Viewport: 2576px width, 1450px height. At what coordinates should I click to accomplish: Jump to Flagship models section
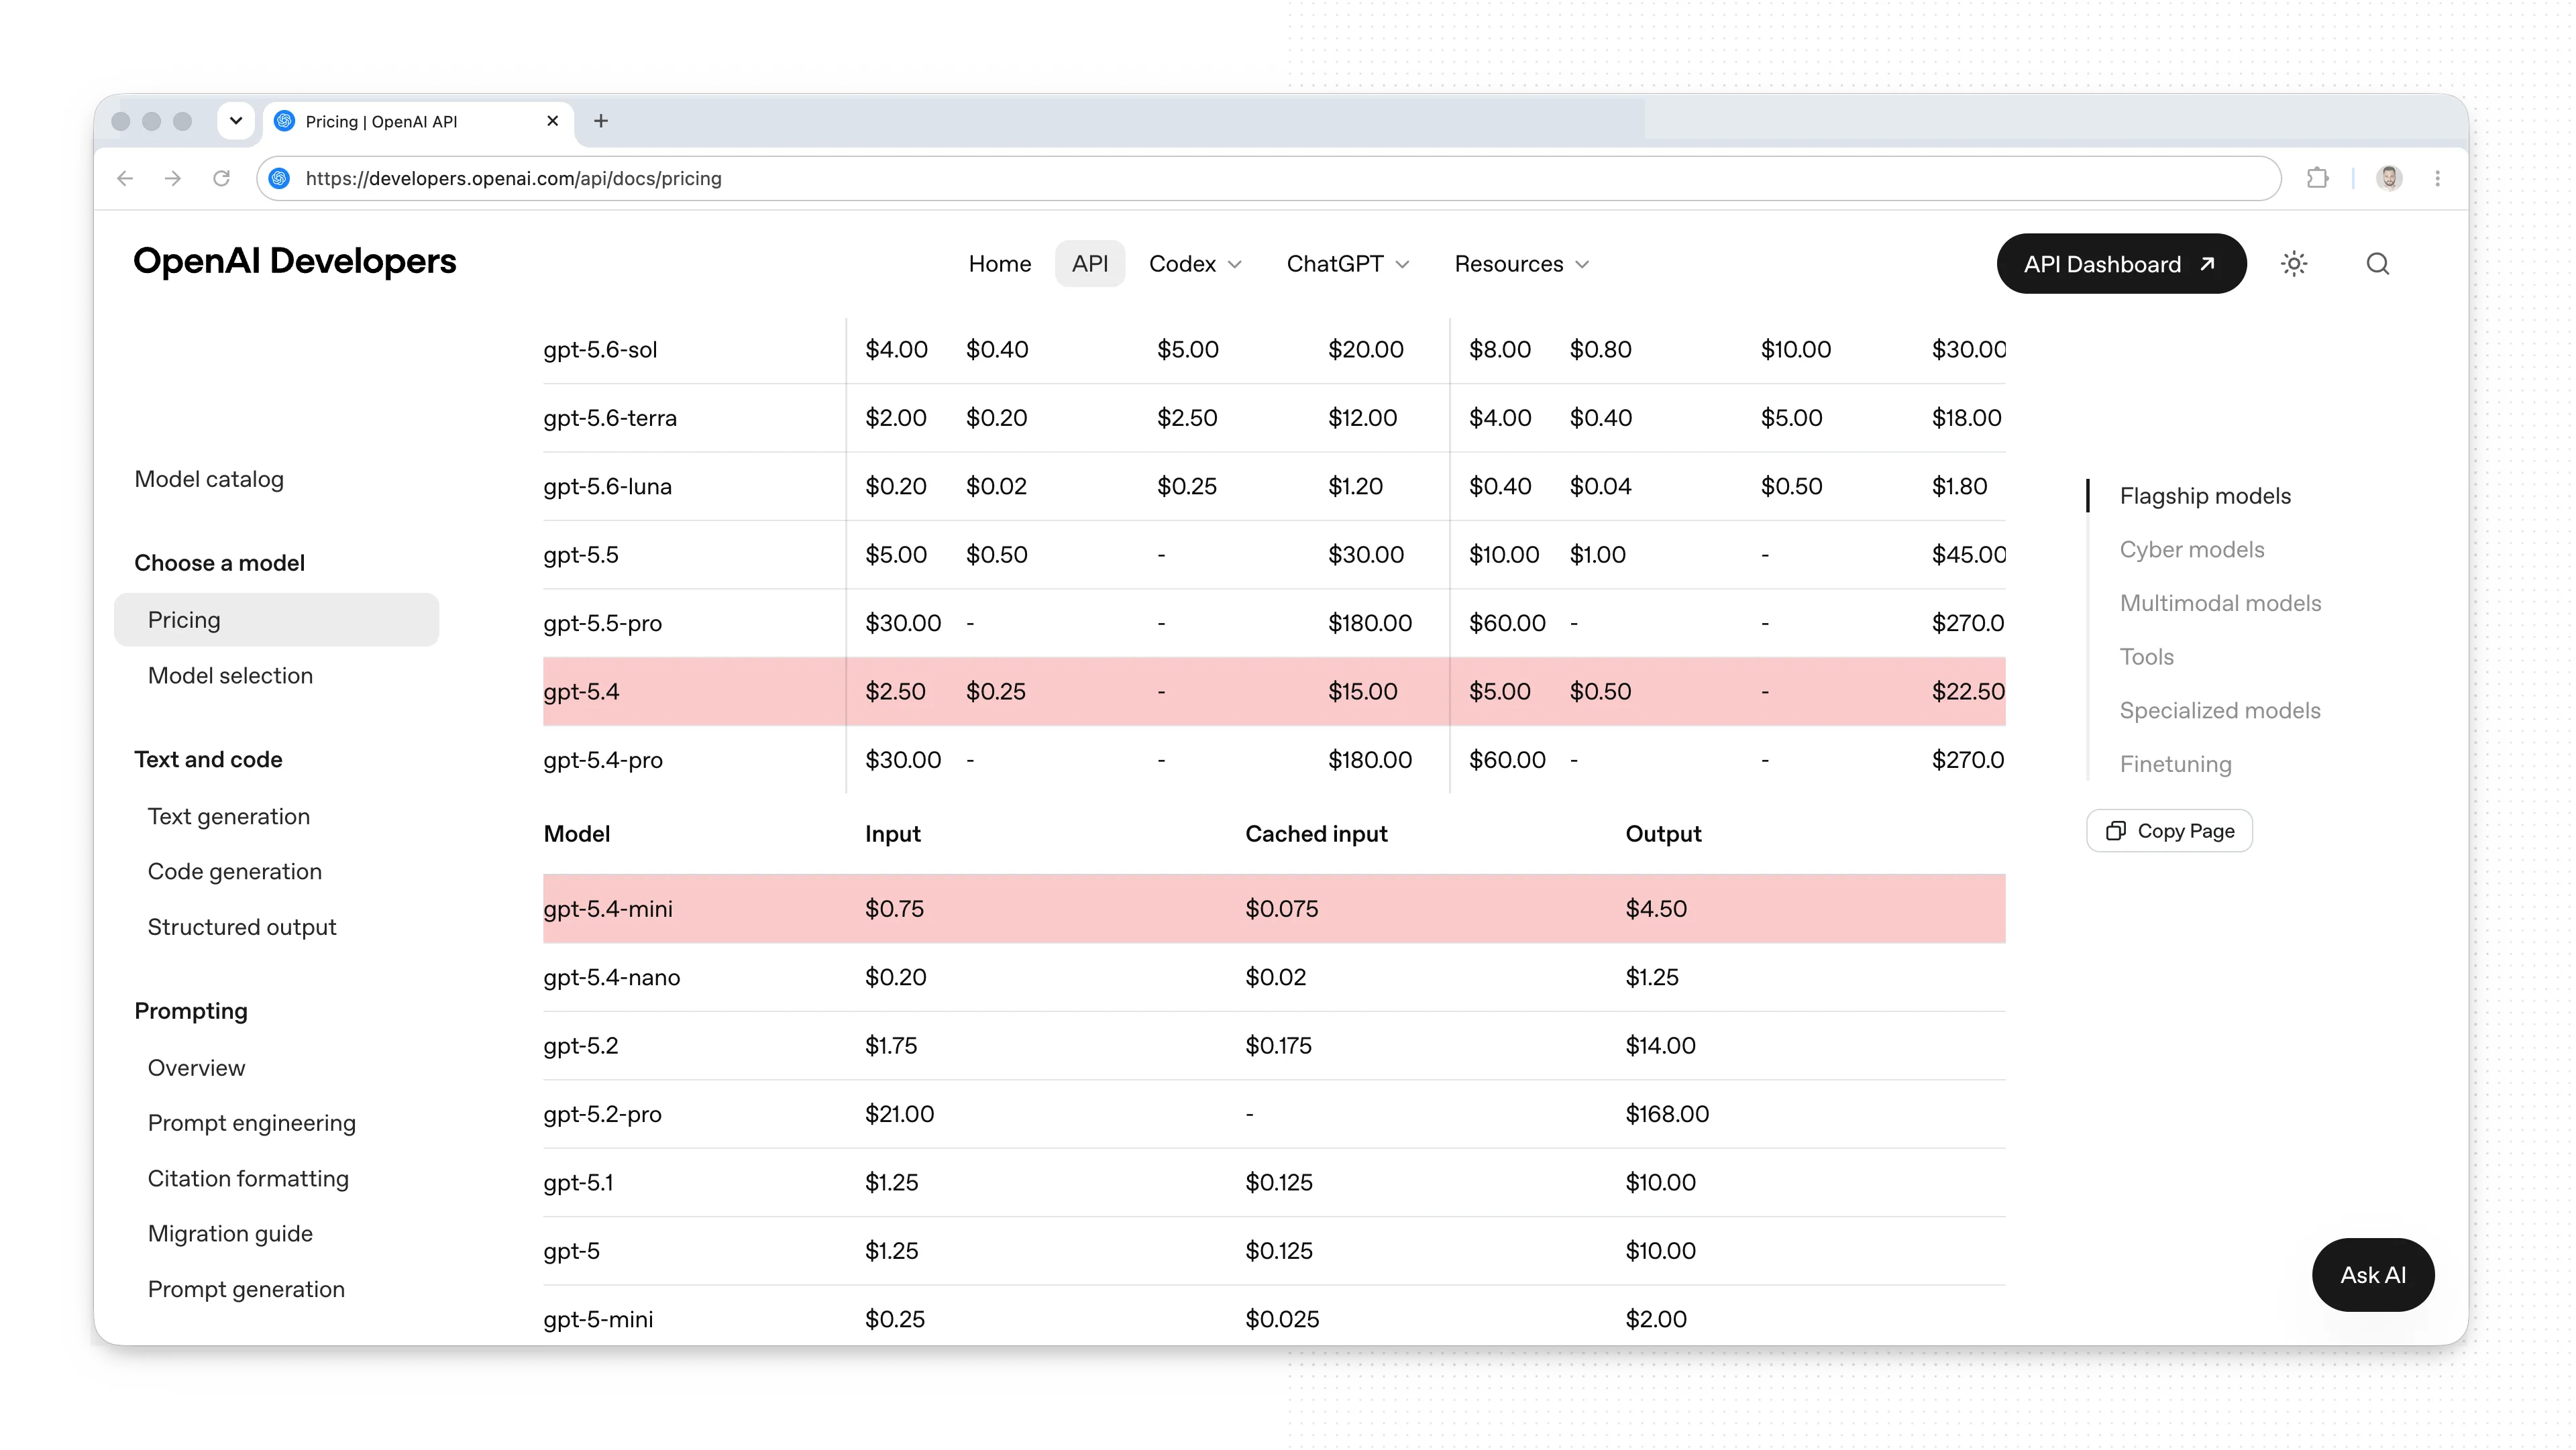pyautogui.click(x=2205, y=496)
